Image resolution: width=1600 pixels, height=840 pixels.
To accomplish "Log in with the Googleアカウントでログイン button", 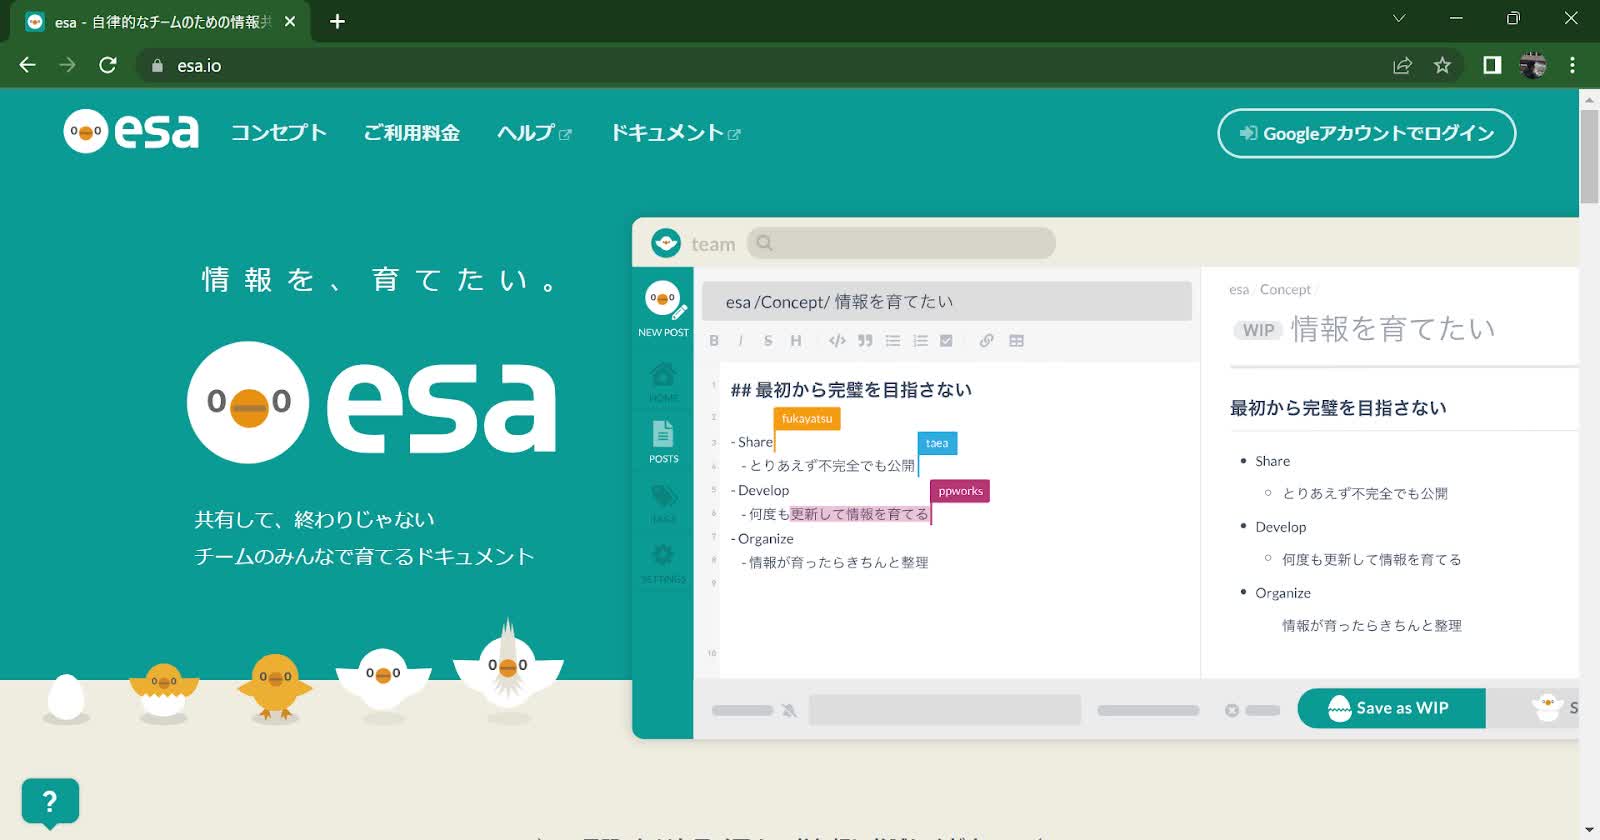I will point(1366,133).
